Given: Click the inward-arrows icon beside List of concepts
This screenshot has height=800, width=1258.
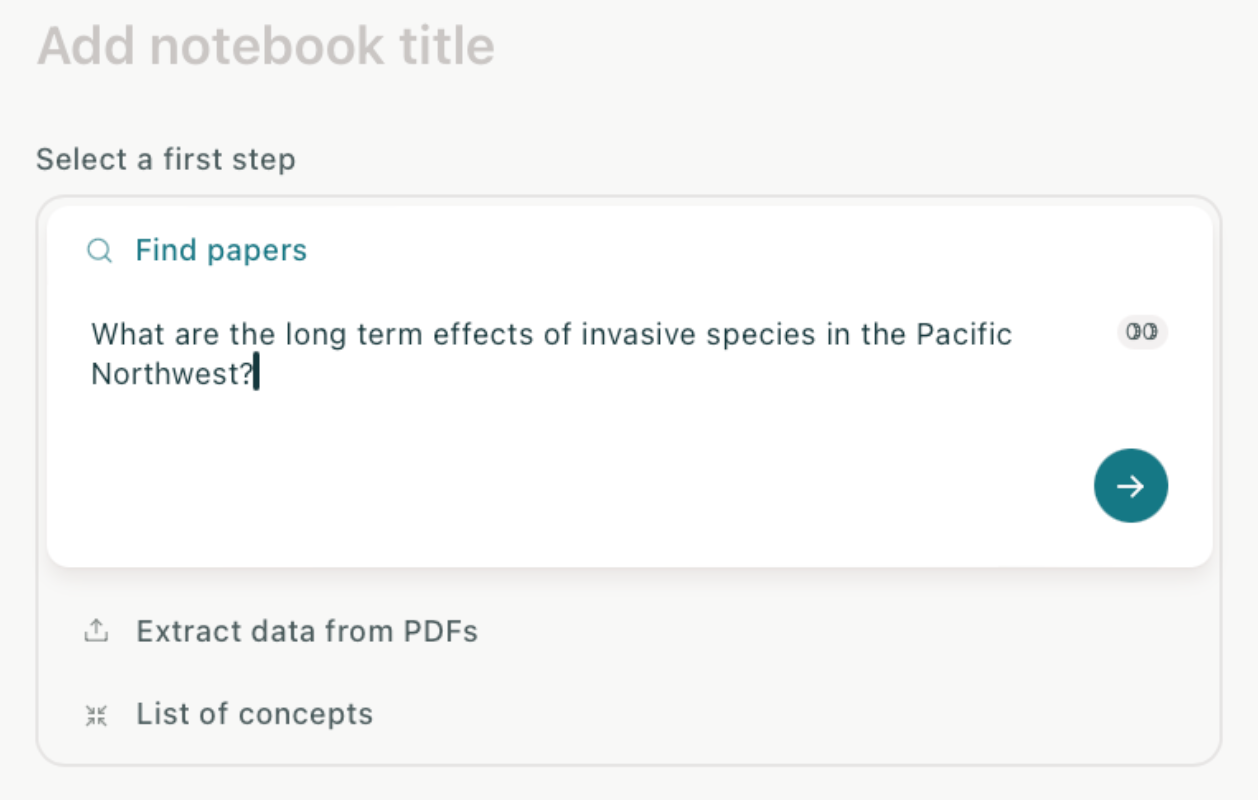Looking at the screenshot, I should [96, 714].
